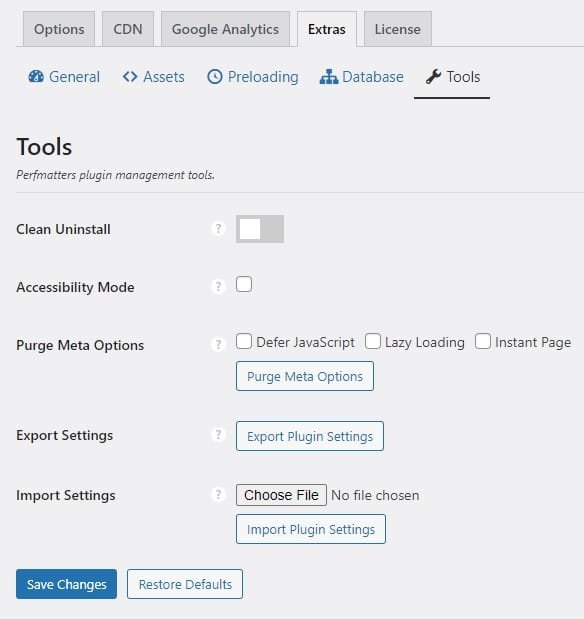Viewport: 584px width, 619px height.
Task: Click the Save Changes button
Action: click(66, 584)
